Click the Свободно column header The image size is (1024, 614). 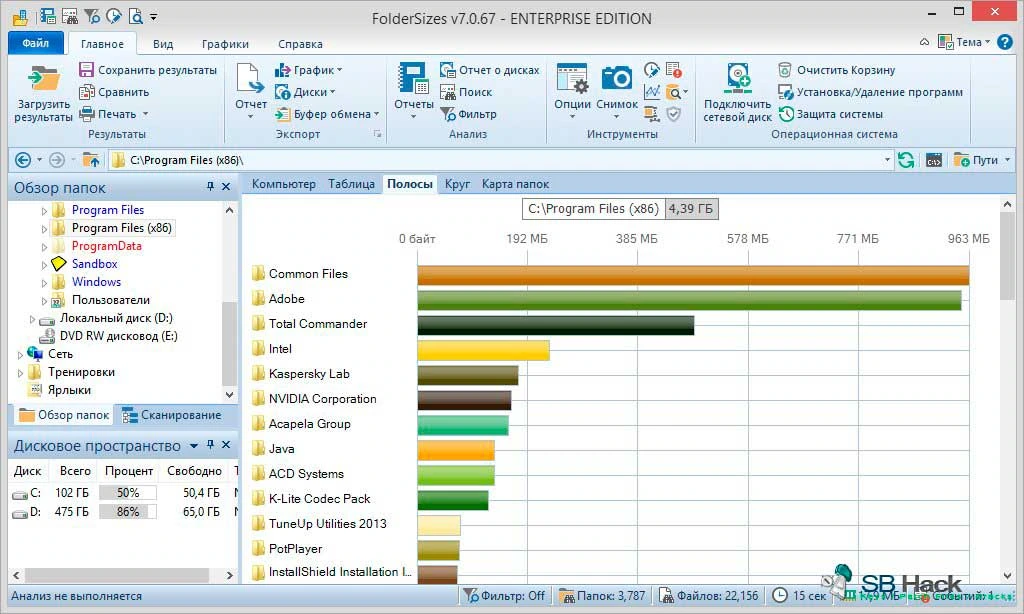coord(194,470)
